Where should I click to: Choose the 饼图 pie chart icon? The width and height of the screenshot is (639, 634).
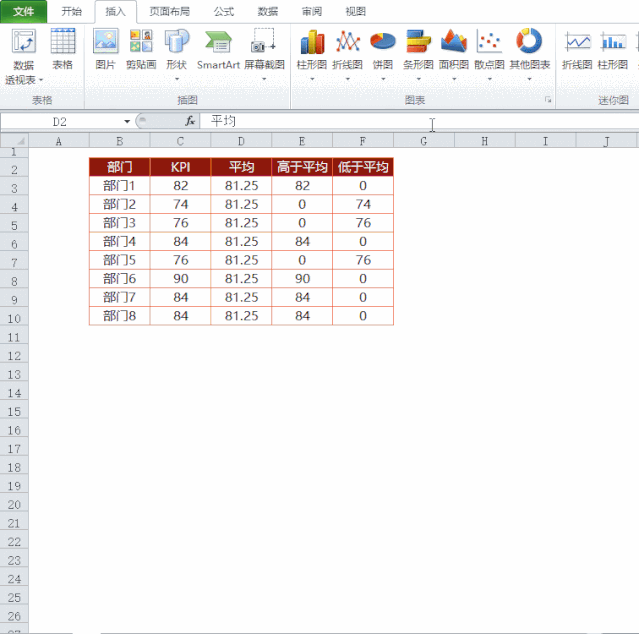[382, 48]
